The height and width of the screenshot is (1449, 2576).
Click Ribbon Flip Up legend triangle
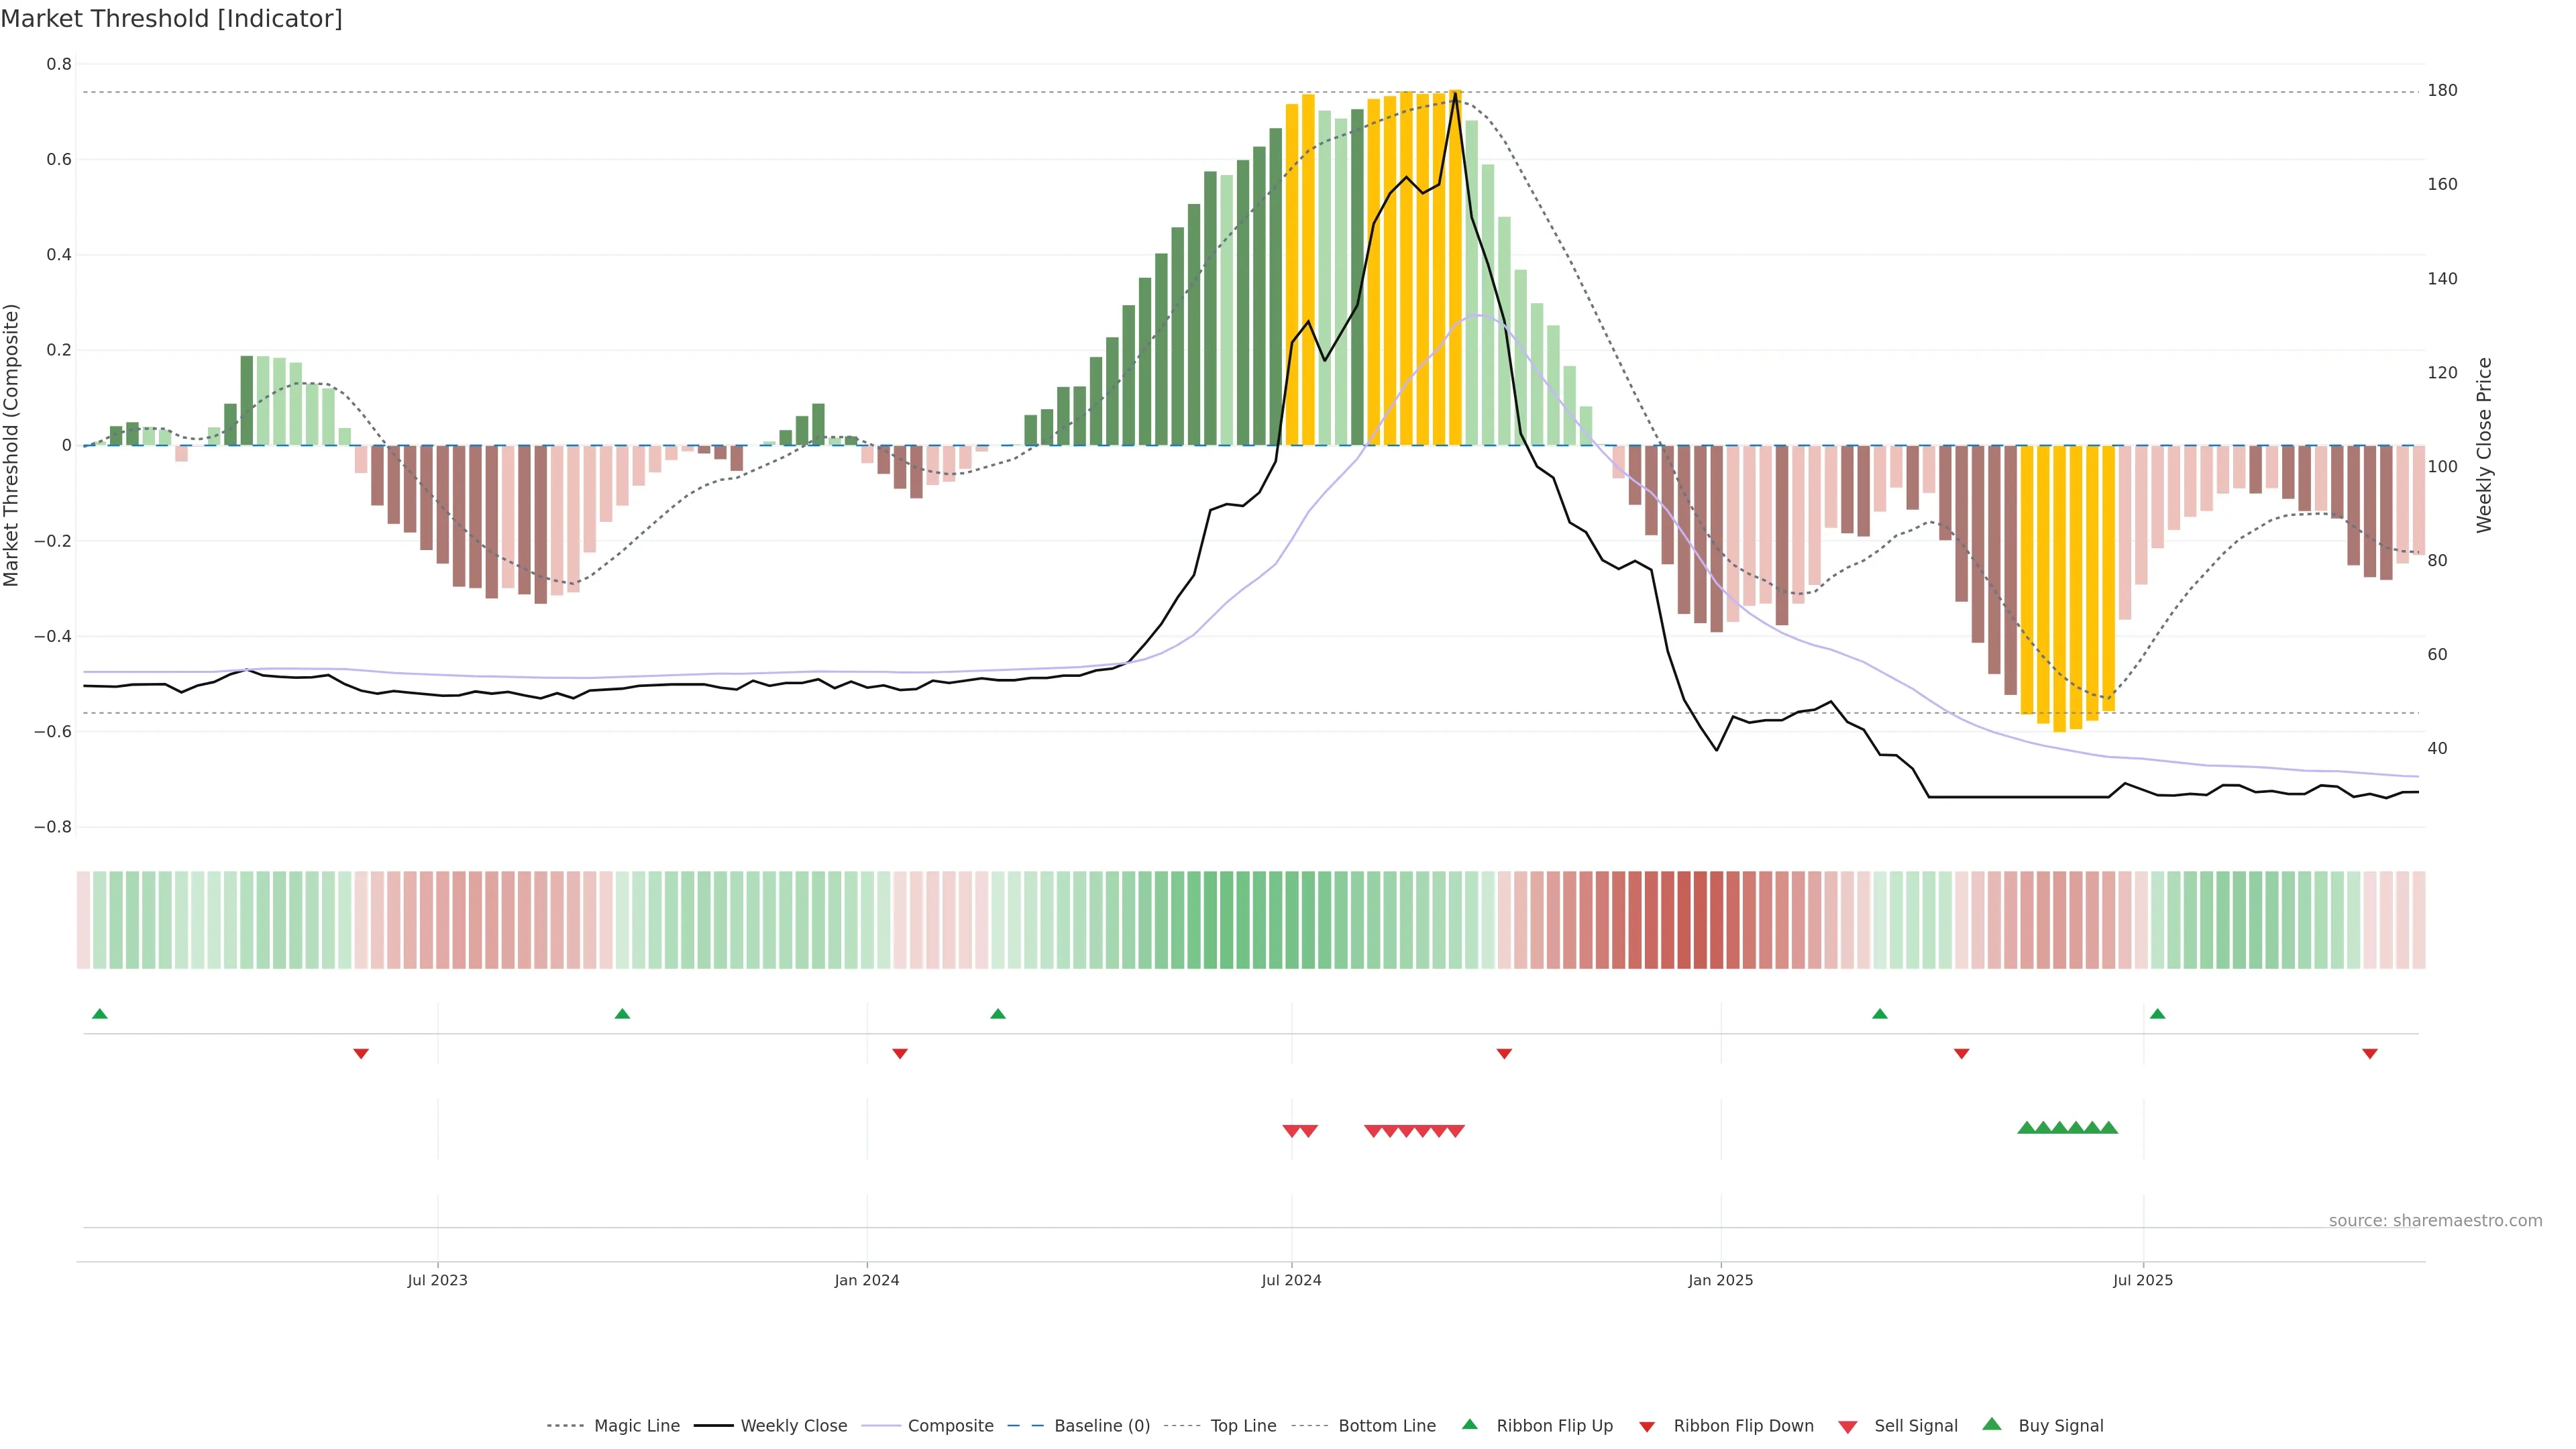tap(1469, 1424)
